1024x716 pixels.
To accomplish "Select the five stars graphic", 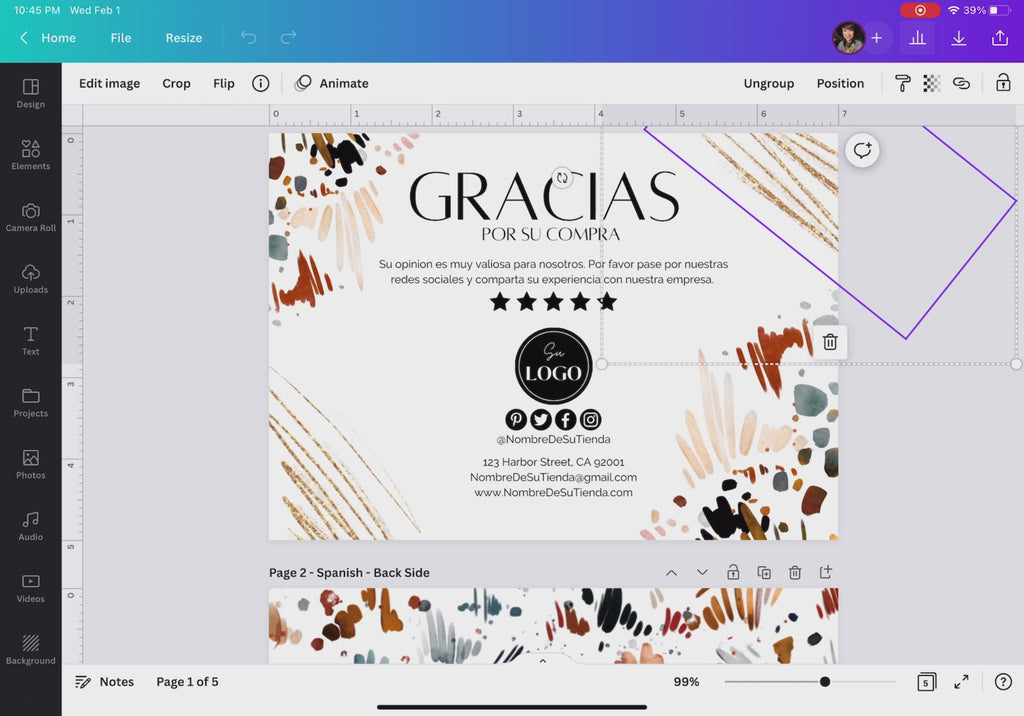I will pyautogui.click(x=553, y=301).
